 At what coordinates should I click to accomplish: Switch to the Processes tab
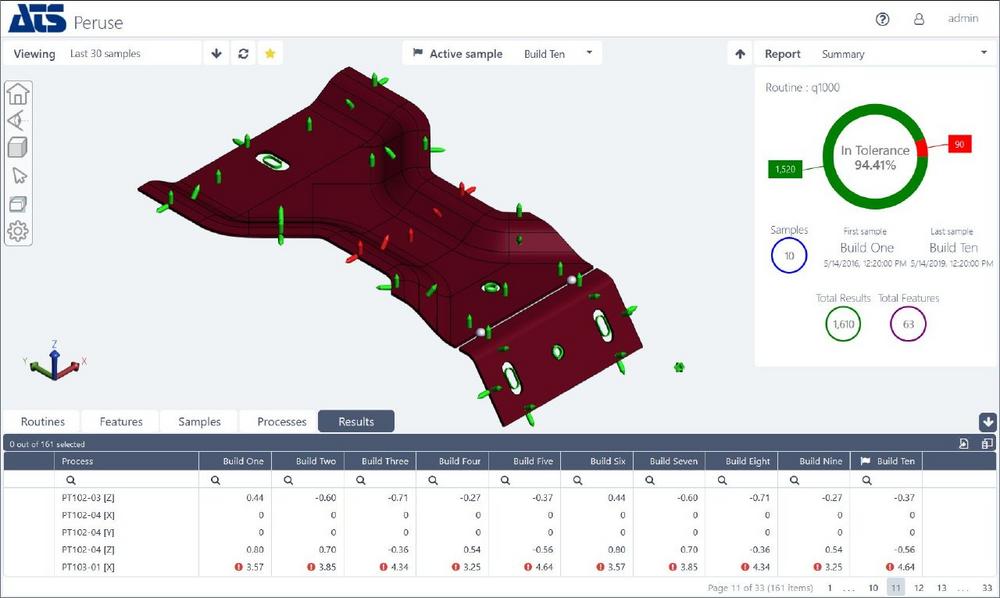coord(281,421)
